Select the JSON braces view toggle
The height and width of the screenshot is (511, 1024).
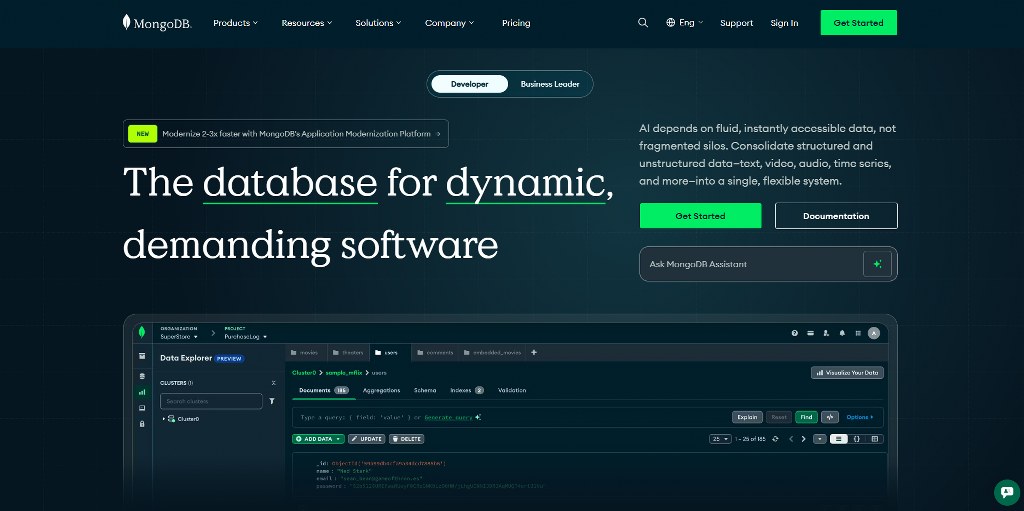[x=857, y=439]
